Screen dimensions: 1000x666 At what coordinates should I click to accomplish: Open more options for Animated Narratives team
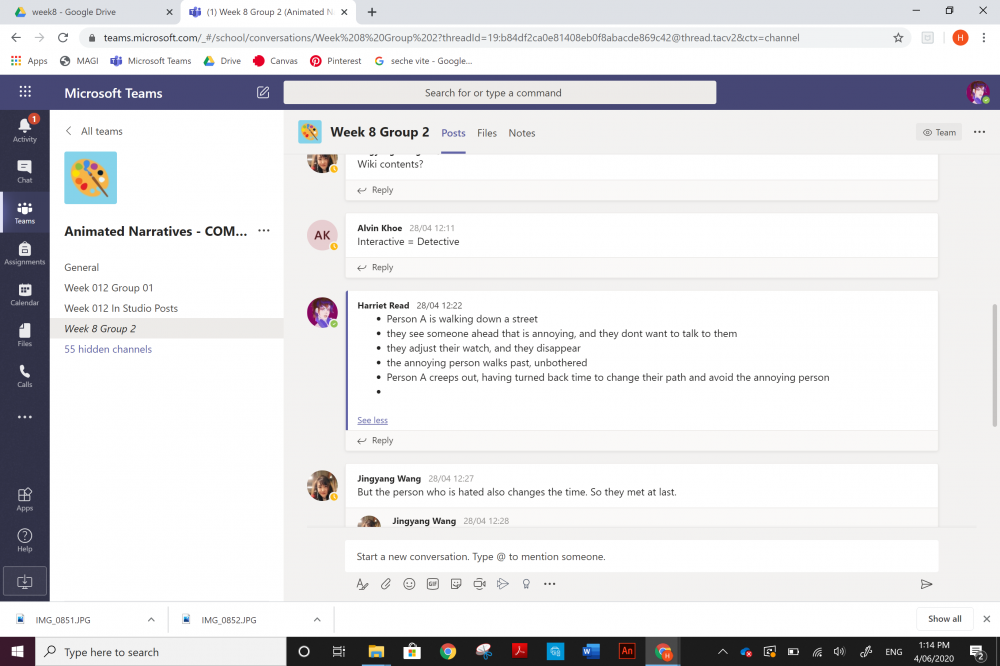pos(264,230)
